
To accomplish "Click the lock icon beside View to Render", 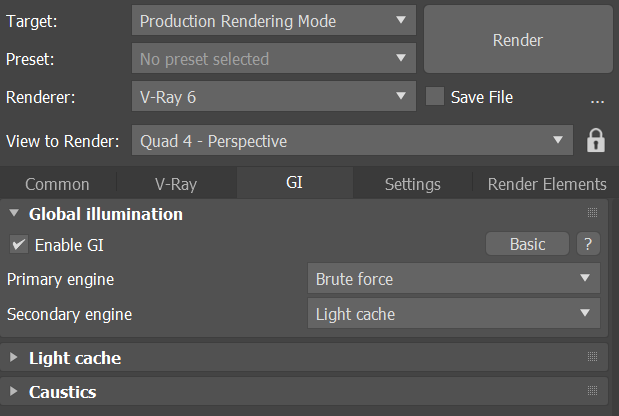I will (596, 141).
